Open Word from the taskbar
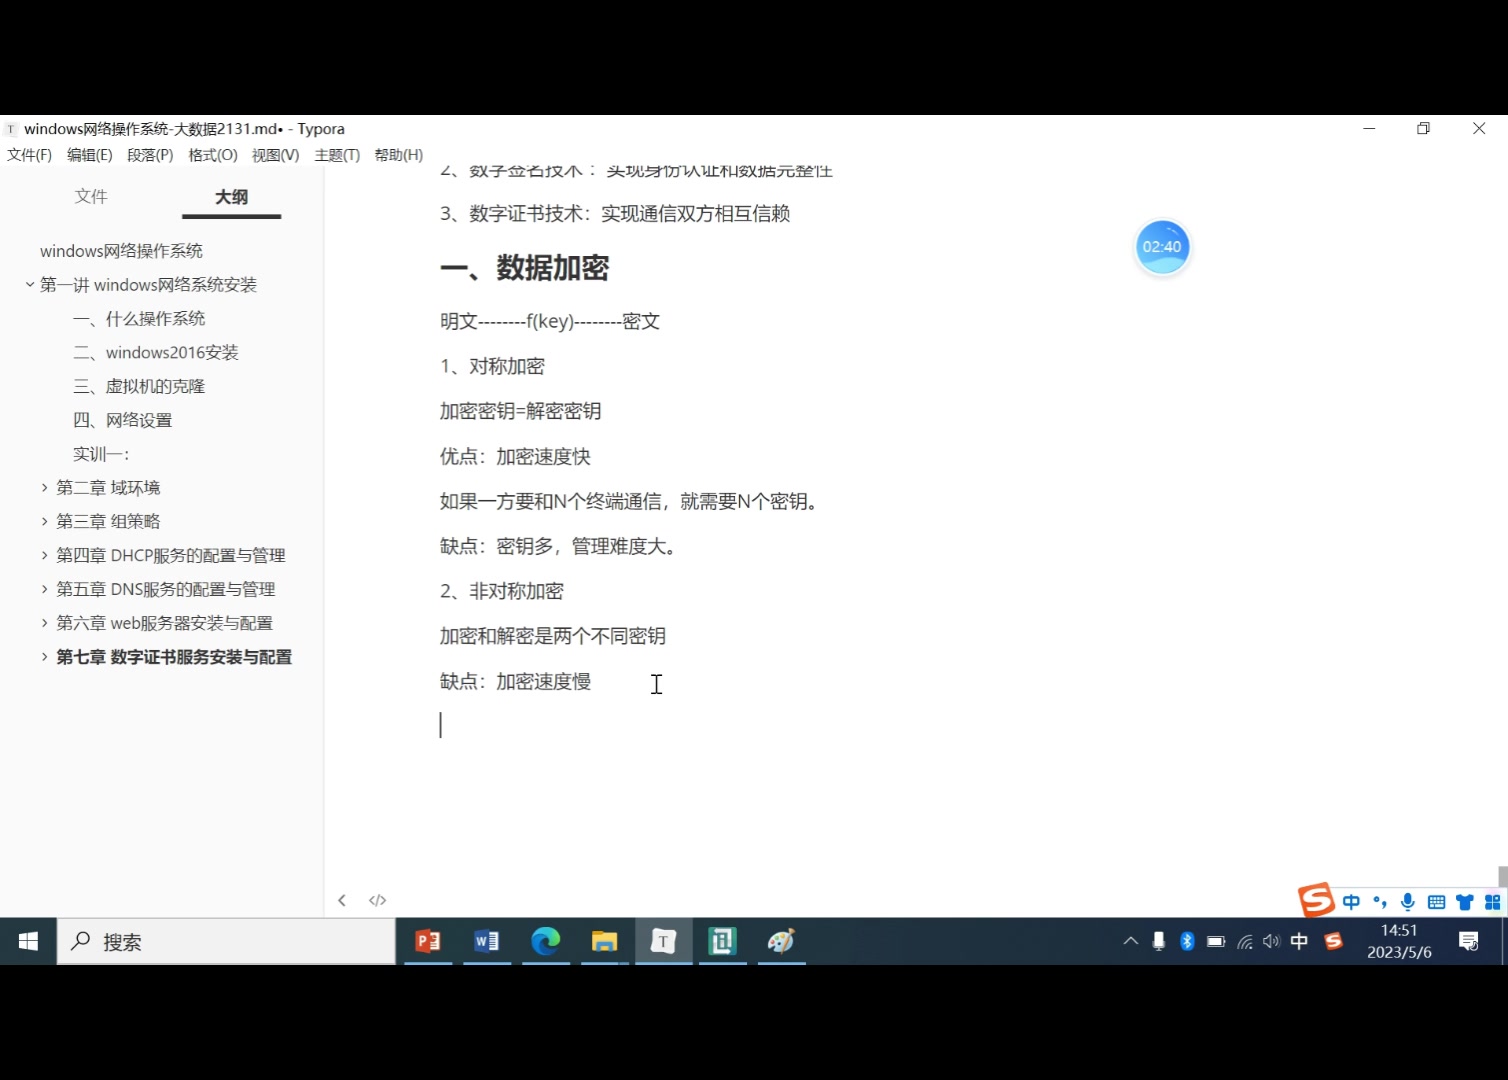The height and width of the screenshot is (1080, 1508). [x=487, y=941]
